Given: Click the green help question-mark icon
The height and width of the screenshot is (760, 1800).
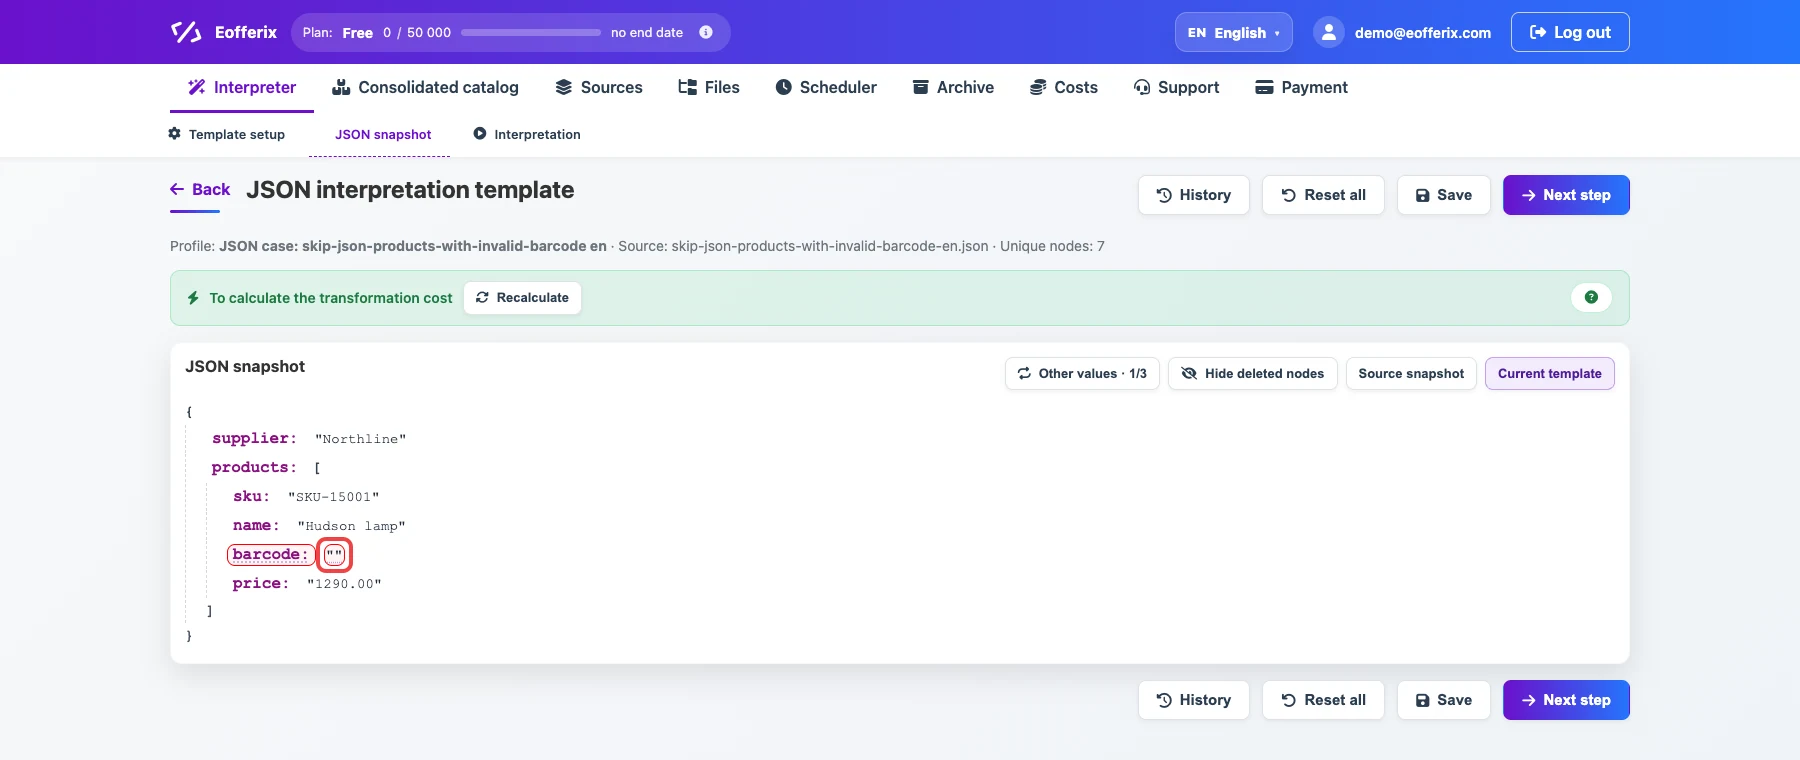Looking at the screenshot, I should pos(1591,297).
